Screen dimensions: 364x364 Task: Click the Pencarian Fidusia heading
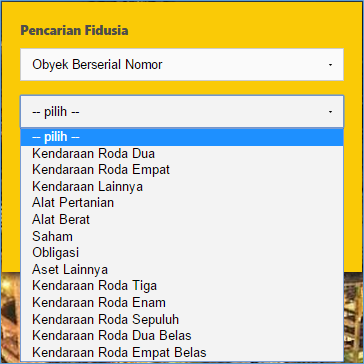click(74, 30)
